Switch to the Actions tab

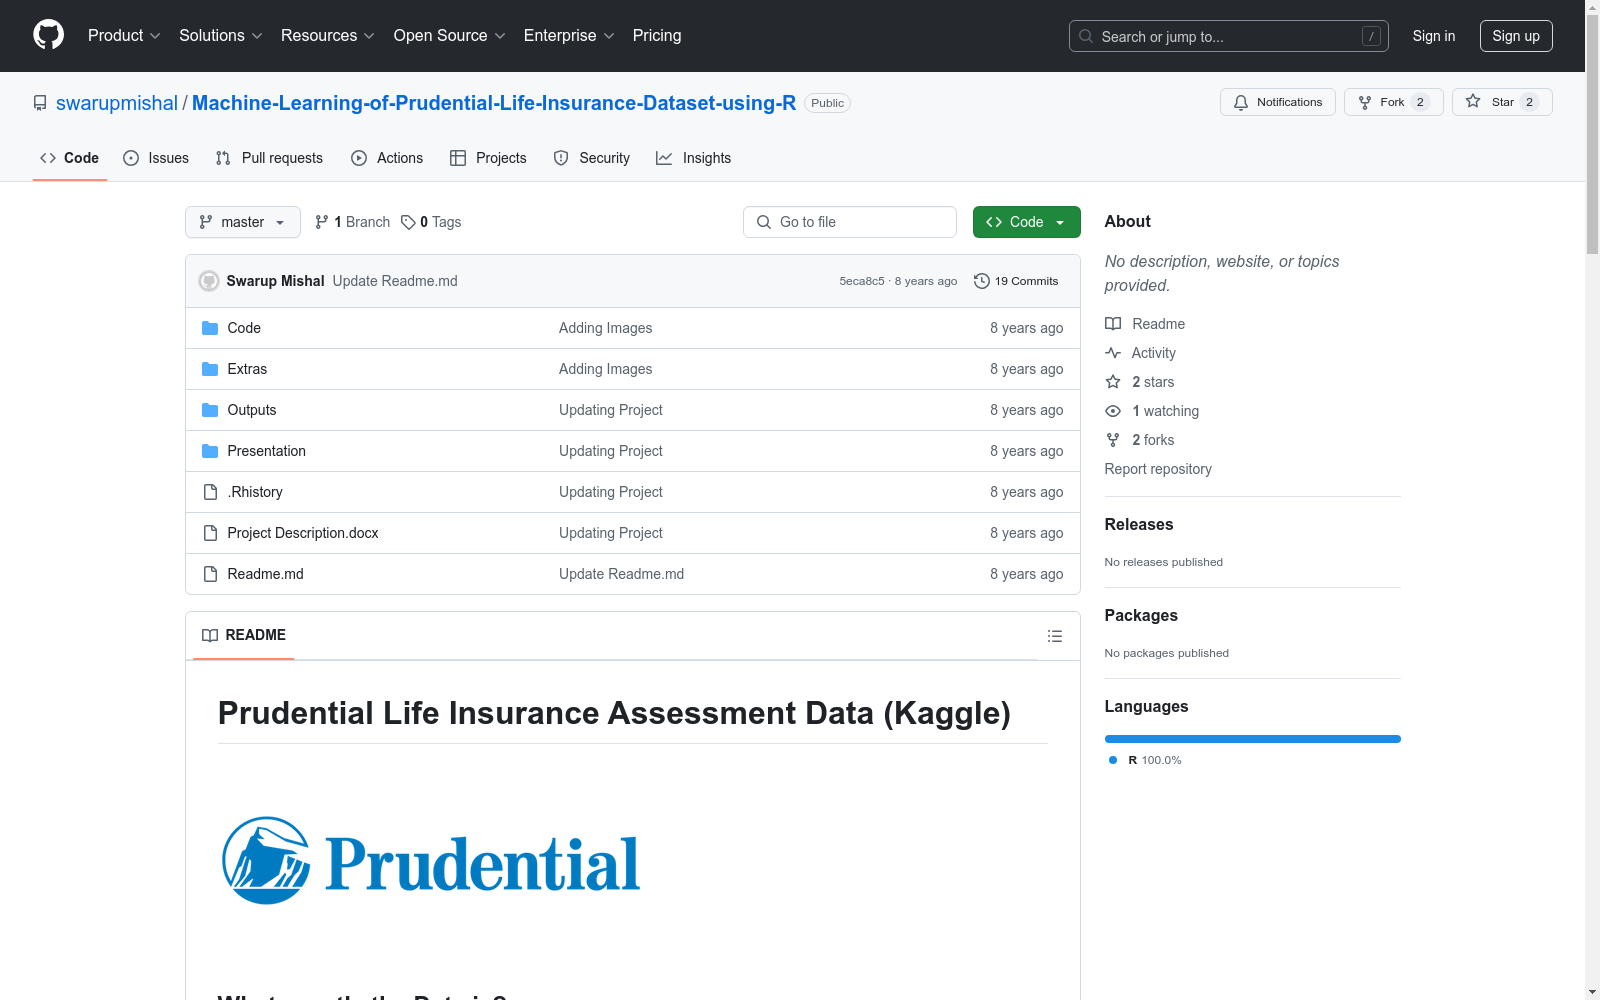(x=387, y=158)
